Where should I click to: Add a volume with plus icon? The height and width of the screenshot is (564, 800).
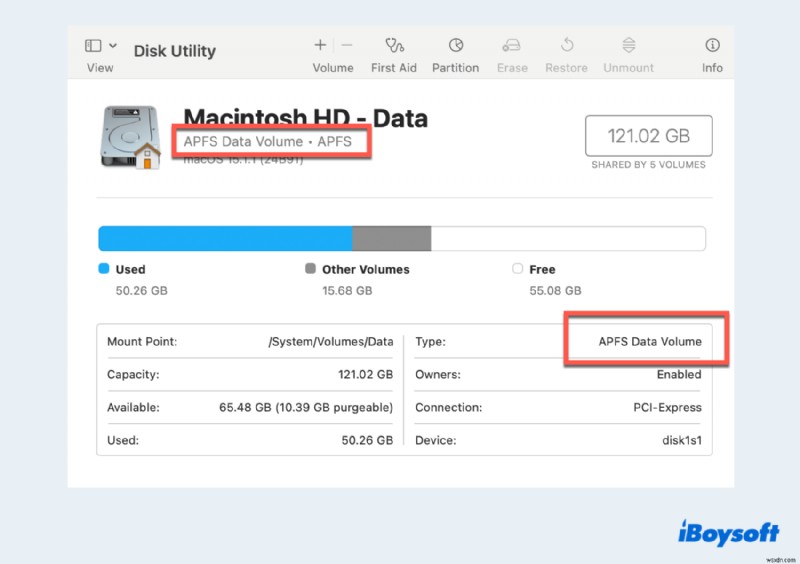[x=320, y=45]
